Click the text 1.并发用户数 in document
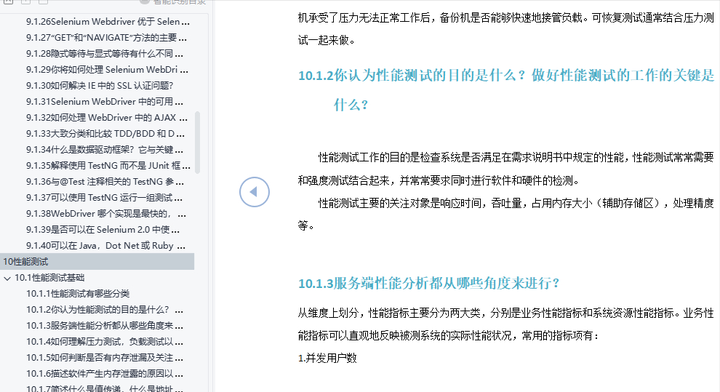 click(327, 358)
